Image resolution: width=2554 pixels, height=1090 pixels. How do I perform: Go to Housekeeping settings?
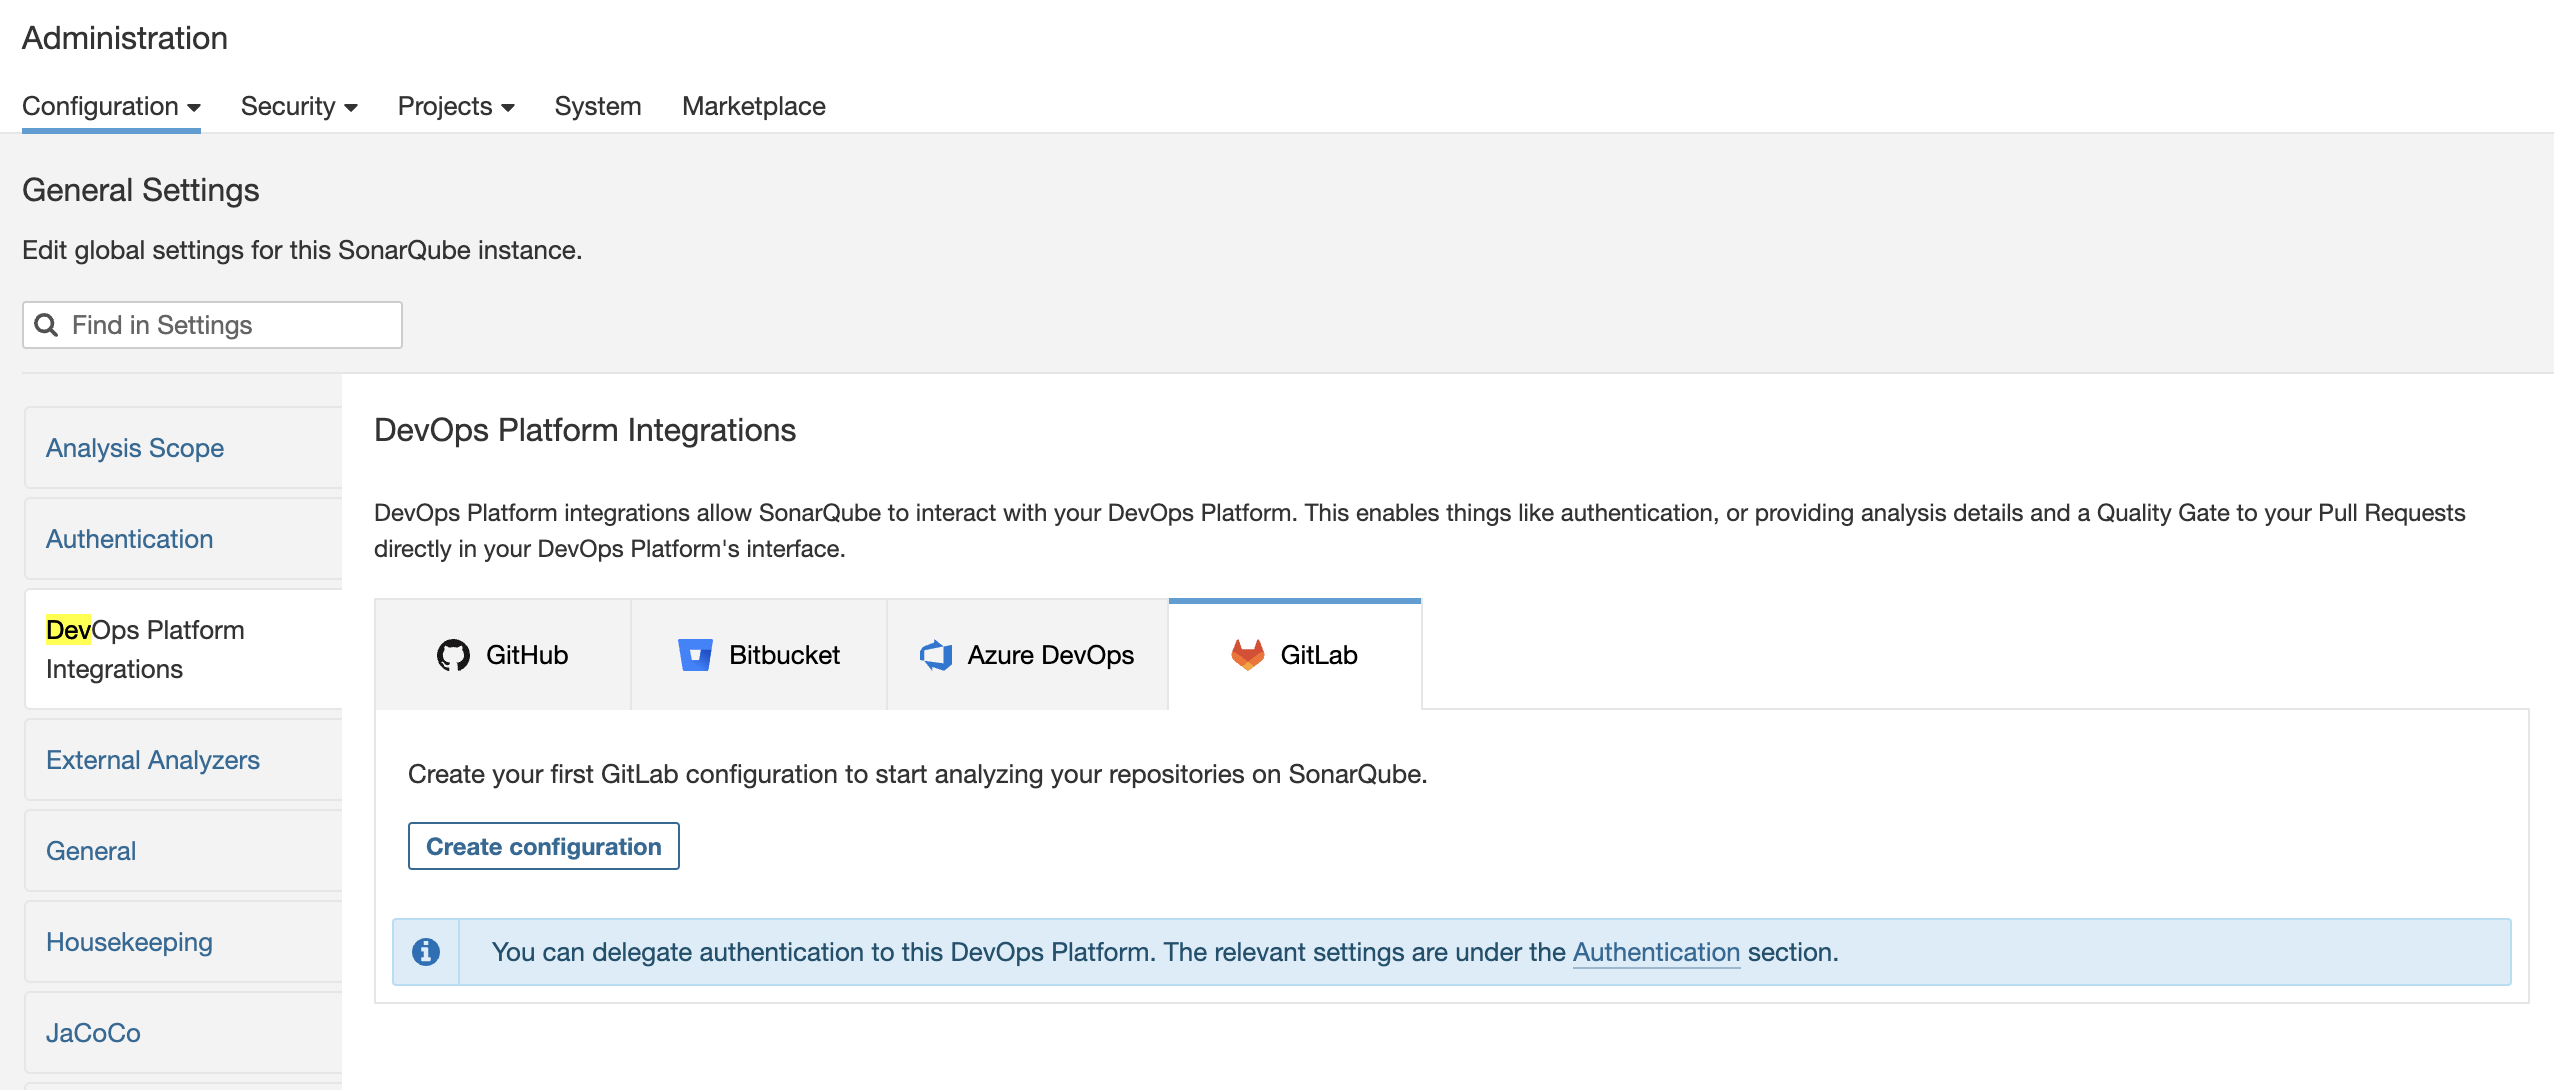(129, 941)
